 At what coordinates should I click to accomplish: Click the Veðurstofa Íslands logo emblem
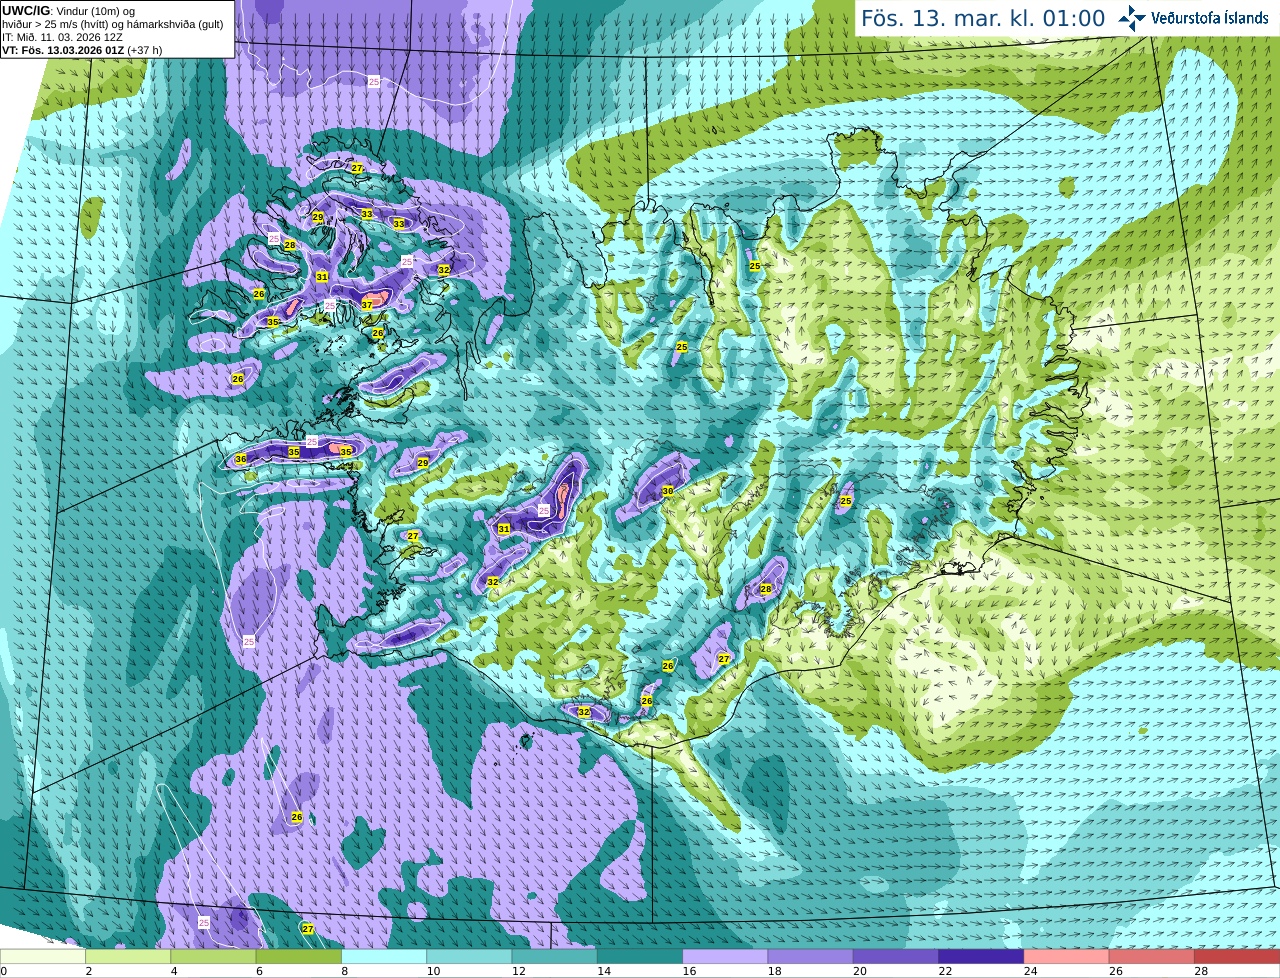pyautogui.click(x=1132, y=18)
